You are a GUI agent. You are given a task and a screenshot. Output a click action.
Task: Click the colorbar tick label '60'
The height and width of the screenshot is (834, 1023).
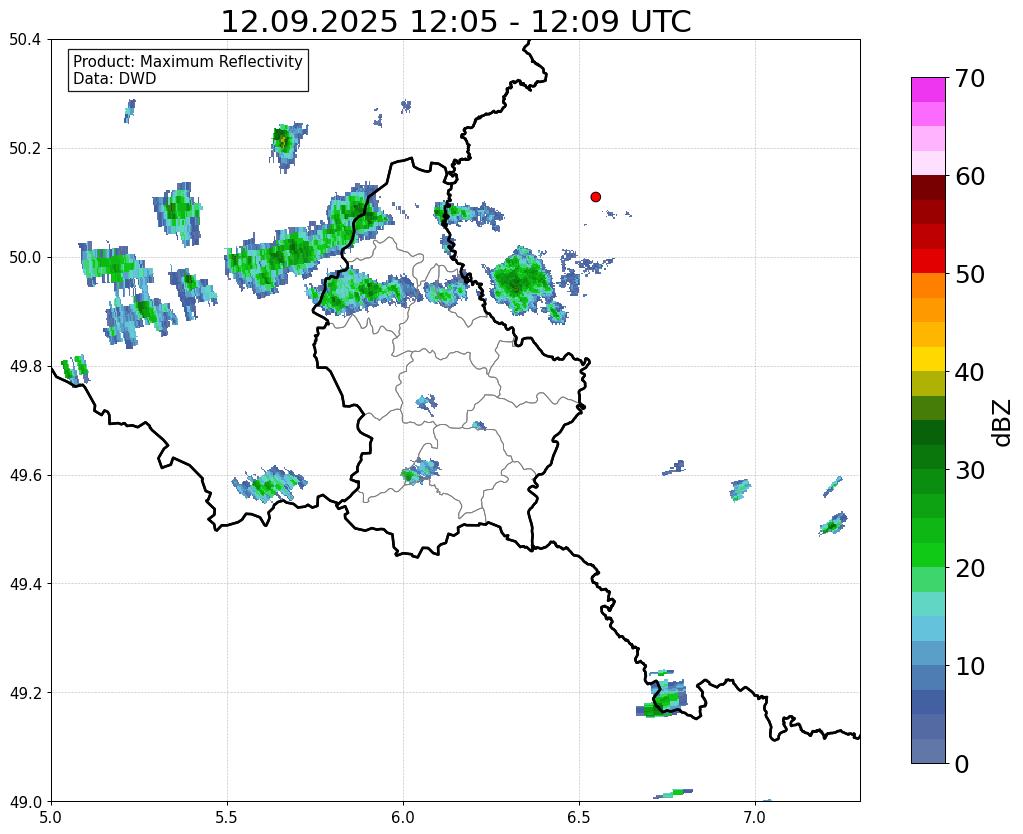coord(970,176)
